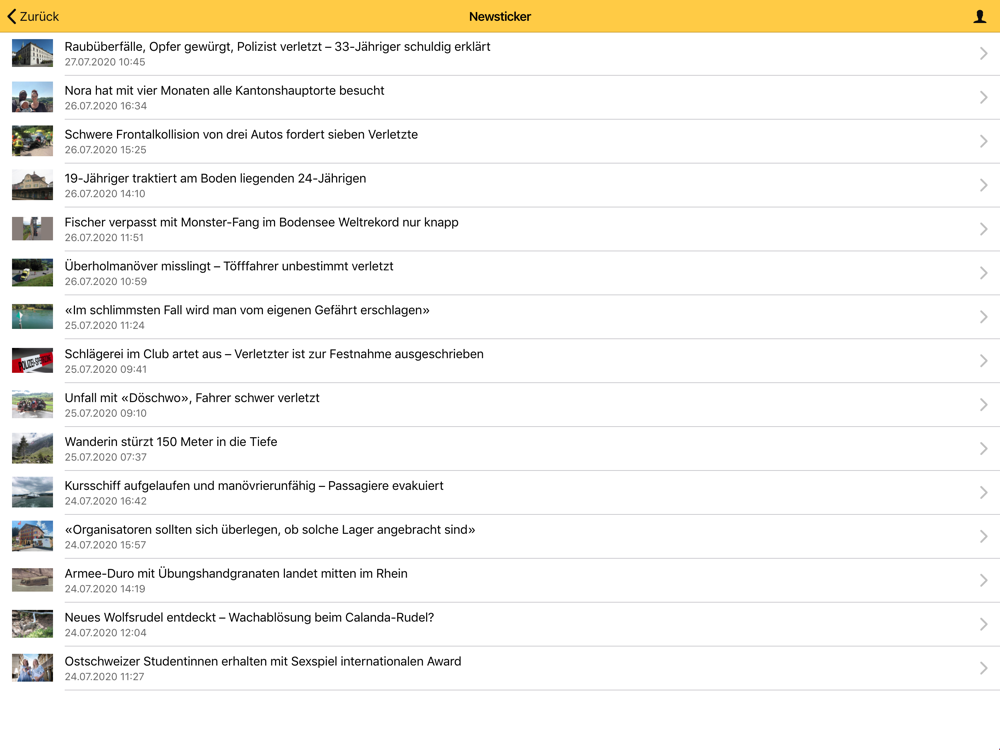Image resolution: width=1000 pixels, height=750 pixels.
Task: Open chevron for Armee-Duro article
Action: click(983, 580)
